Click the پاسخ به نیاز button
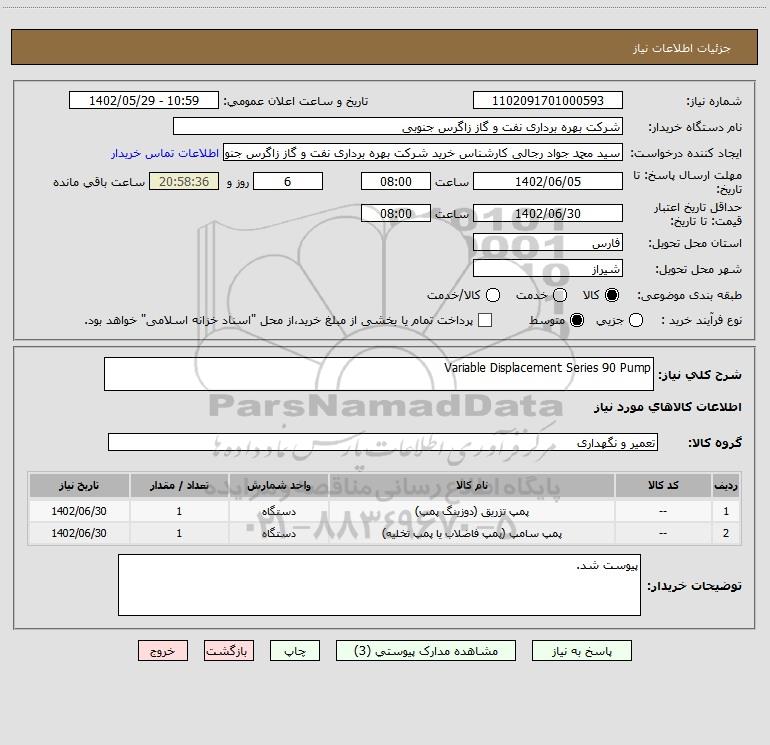The width and height of the screenshot is (770, 745). 581,651
